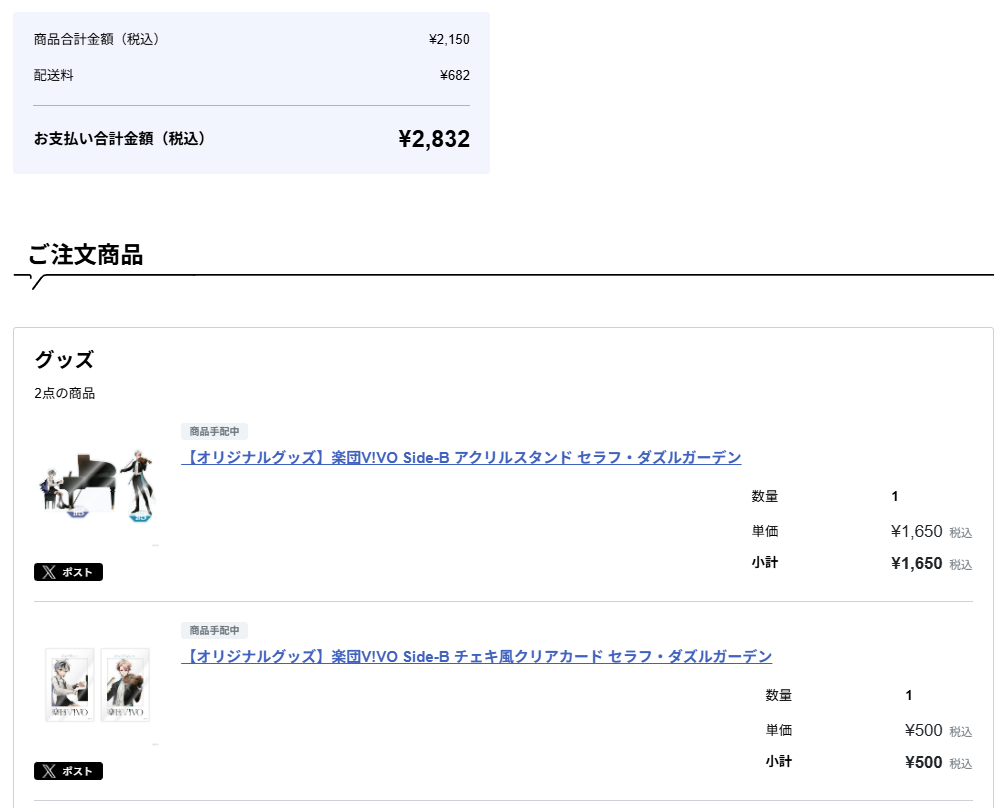Select the clear card 単価 price ¥500
This screenshot has height=808, width=999.
[x=923, y=730]
